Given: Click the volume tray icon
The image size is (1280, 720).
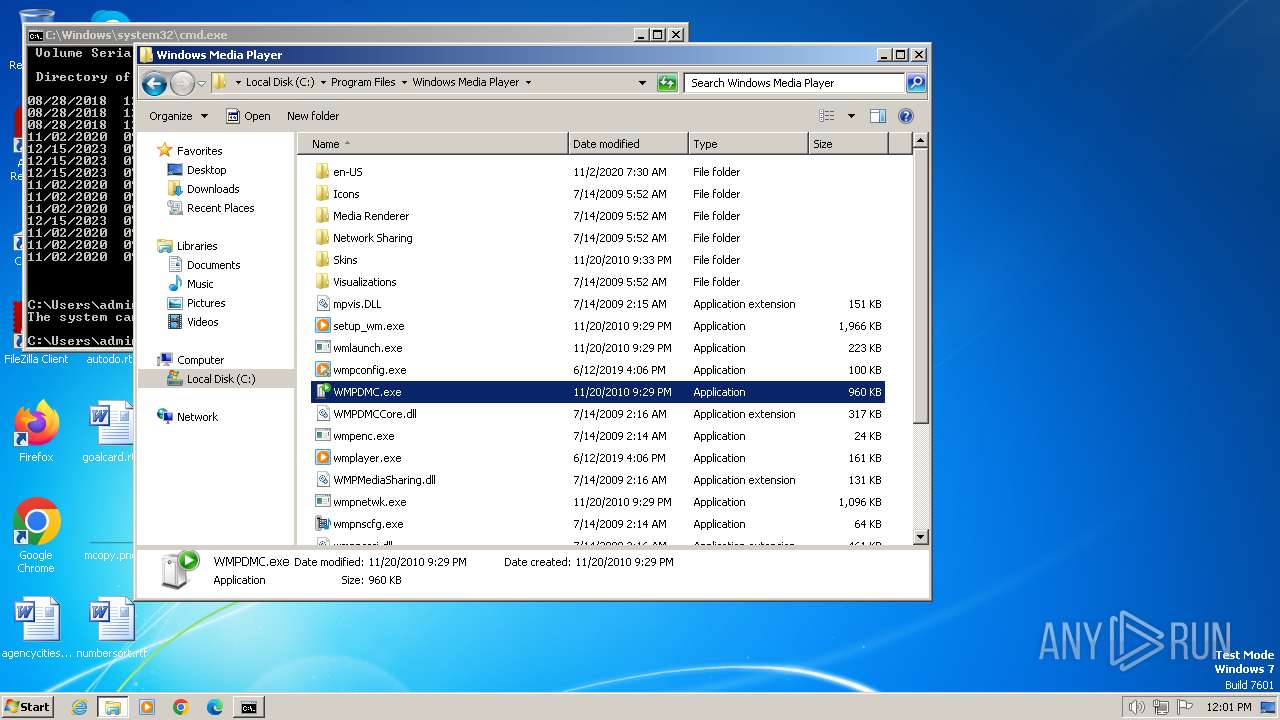Looking at the screenshot, I should (x=1136, y=707).
